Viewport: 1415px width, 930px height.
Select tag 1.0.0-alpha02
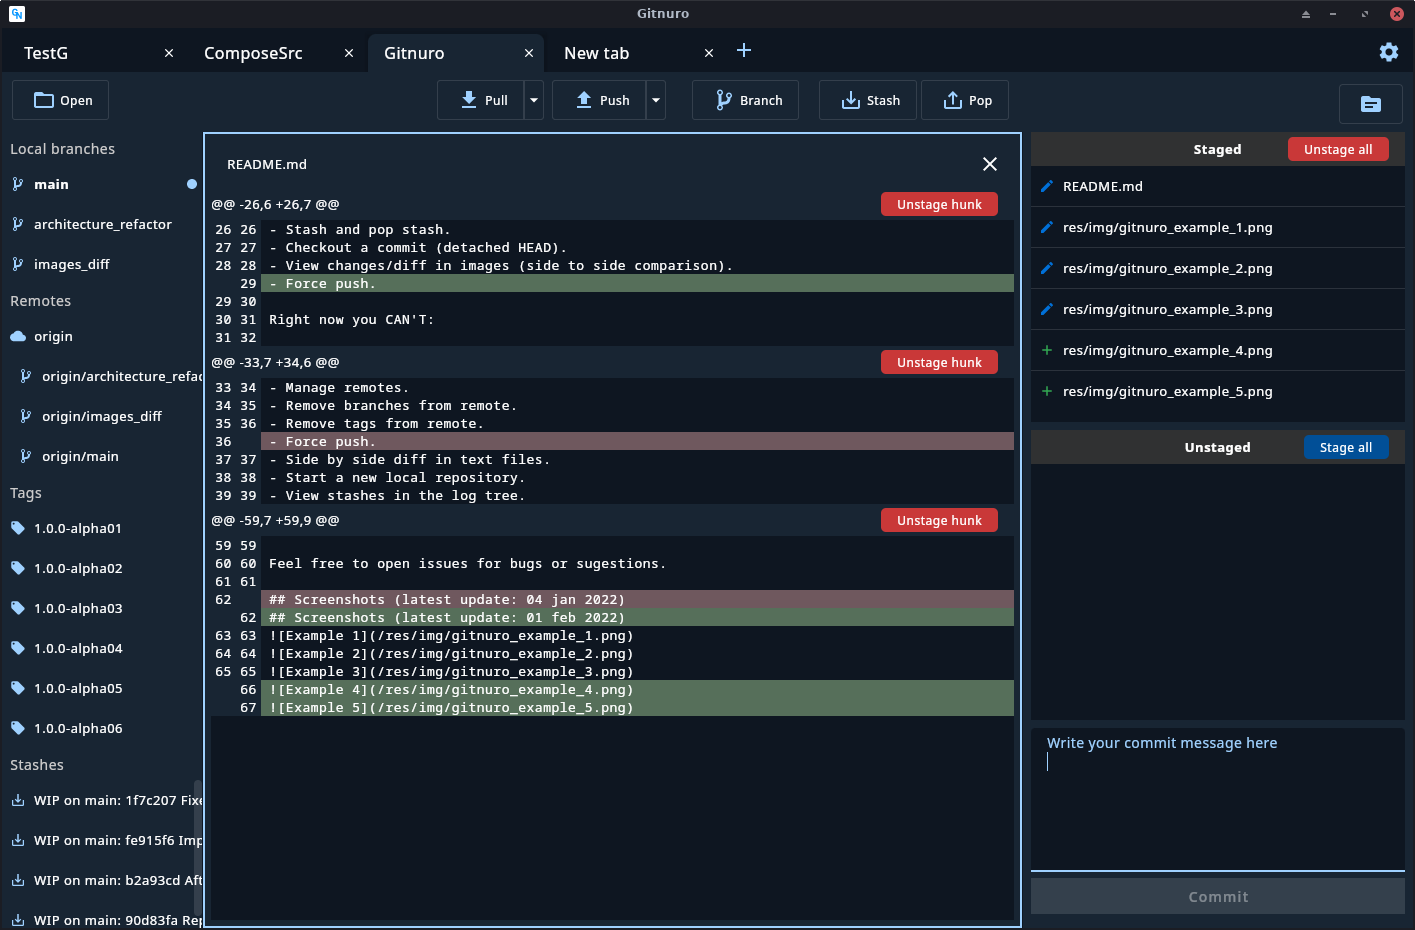[x=100, y=568]
